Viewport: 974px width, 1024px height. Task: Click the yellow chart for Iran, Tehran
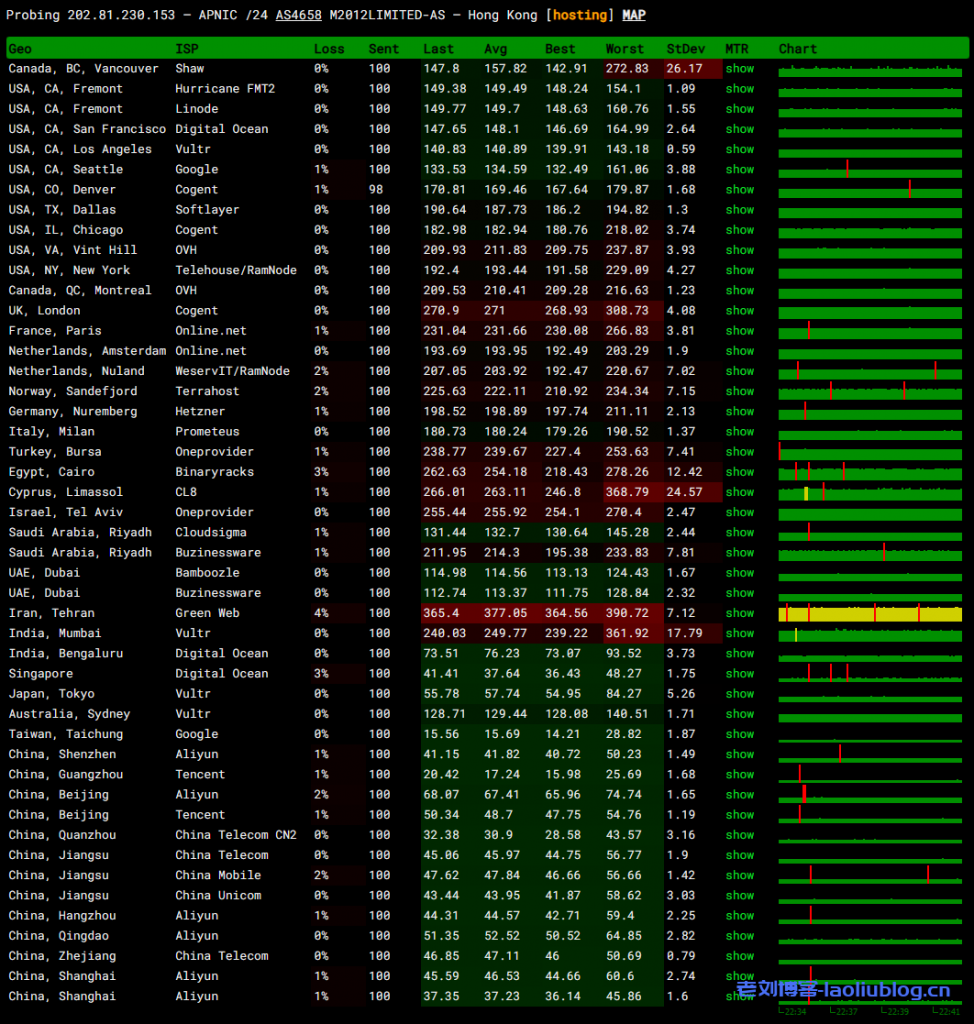870,613
